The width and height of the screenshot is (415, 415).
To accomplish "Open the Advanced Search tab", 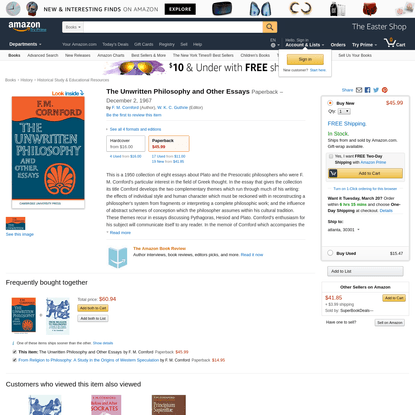I will (x=43, y=55).
